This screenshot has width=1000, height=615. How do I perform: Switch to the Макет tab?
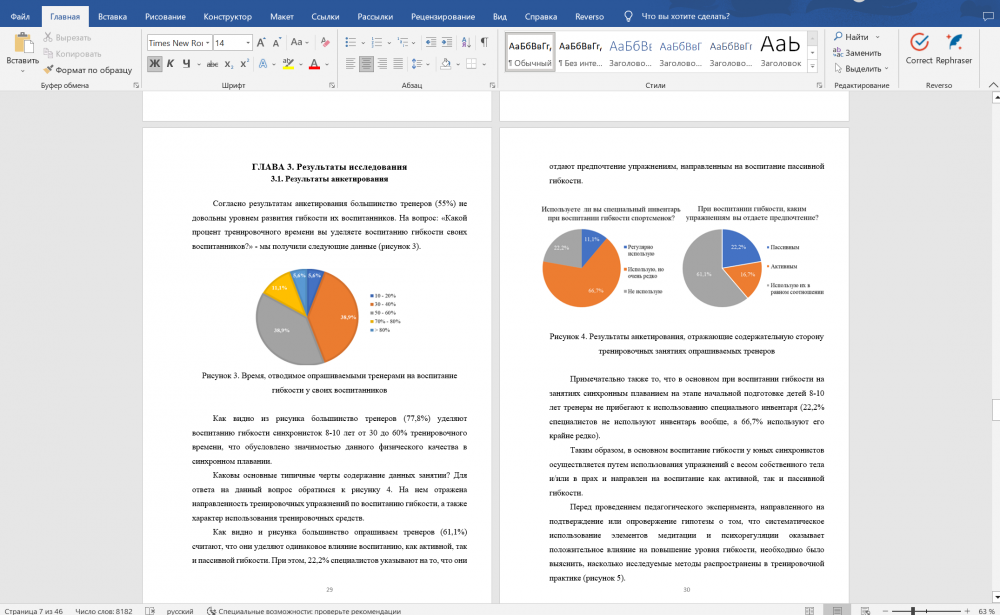click(281, 17)
